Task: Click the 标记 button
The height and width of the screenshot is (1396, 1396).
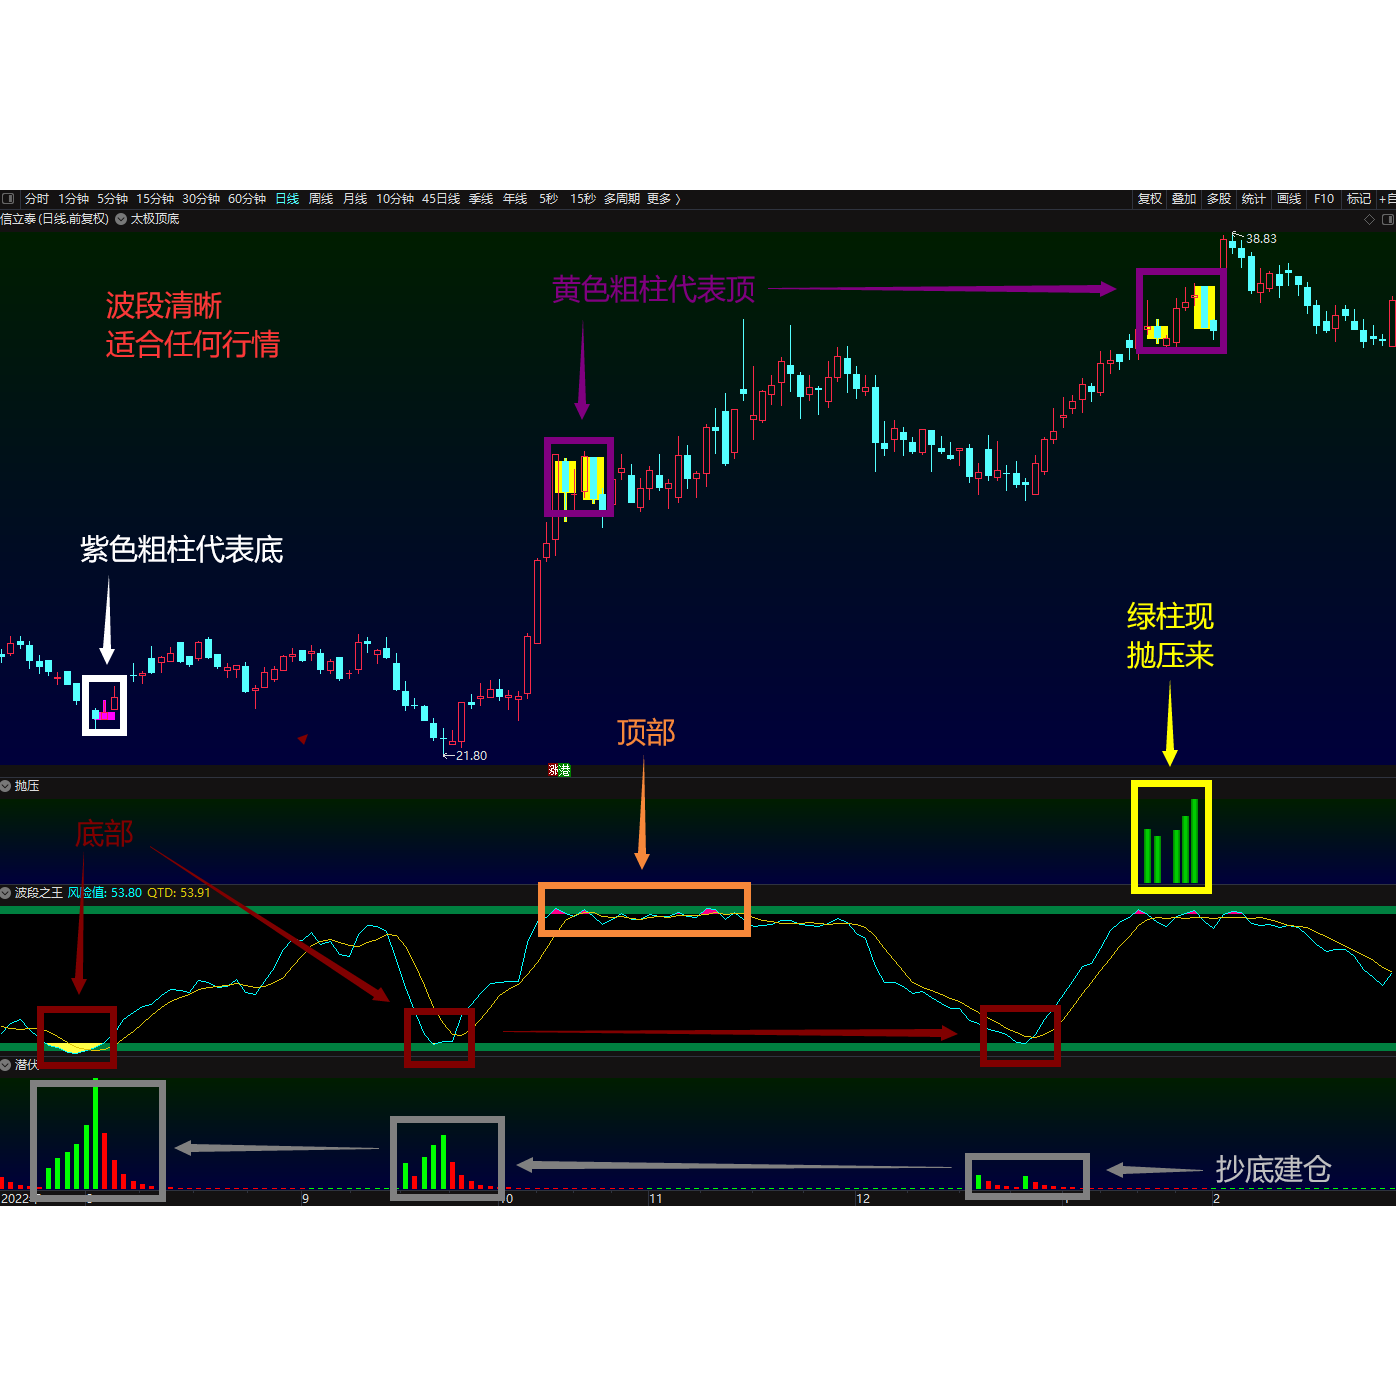Action: point(1359,199)
